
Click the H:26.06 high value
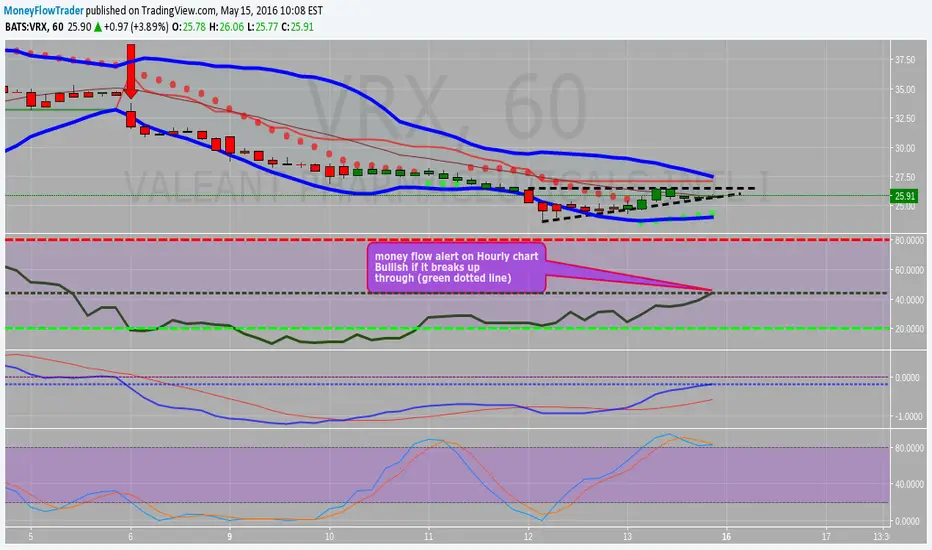226,27
